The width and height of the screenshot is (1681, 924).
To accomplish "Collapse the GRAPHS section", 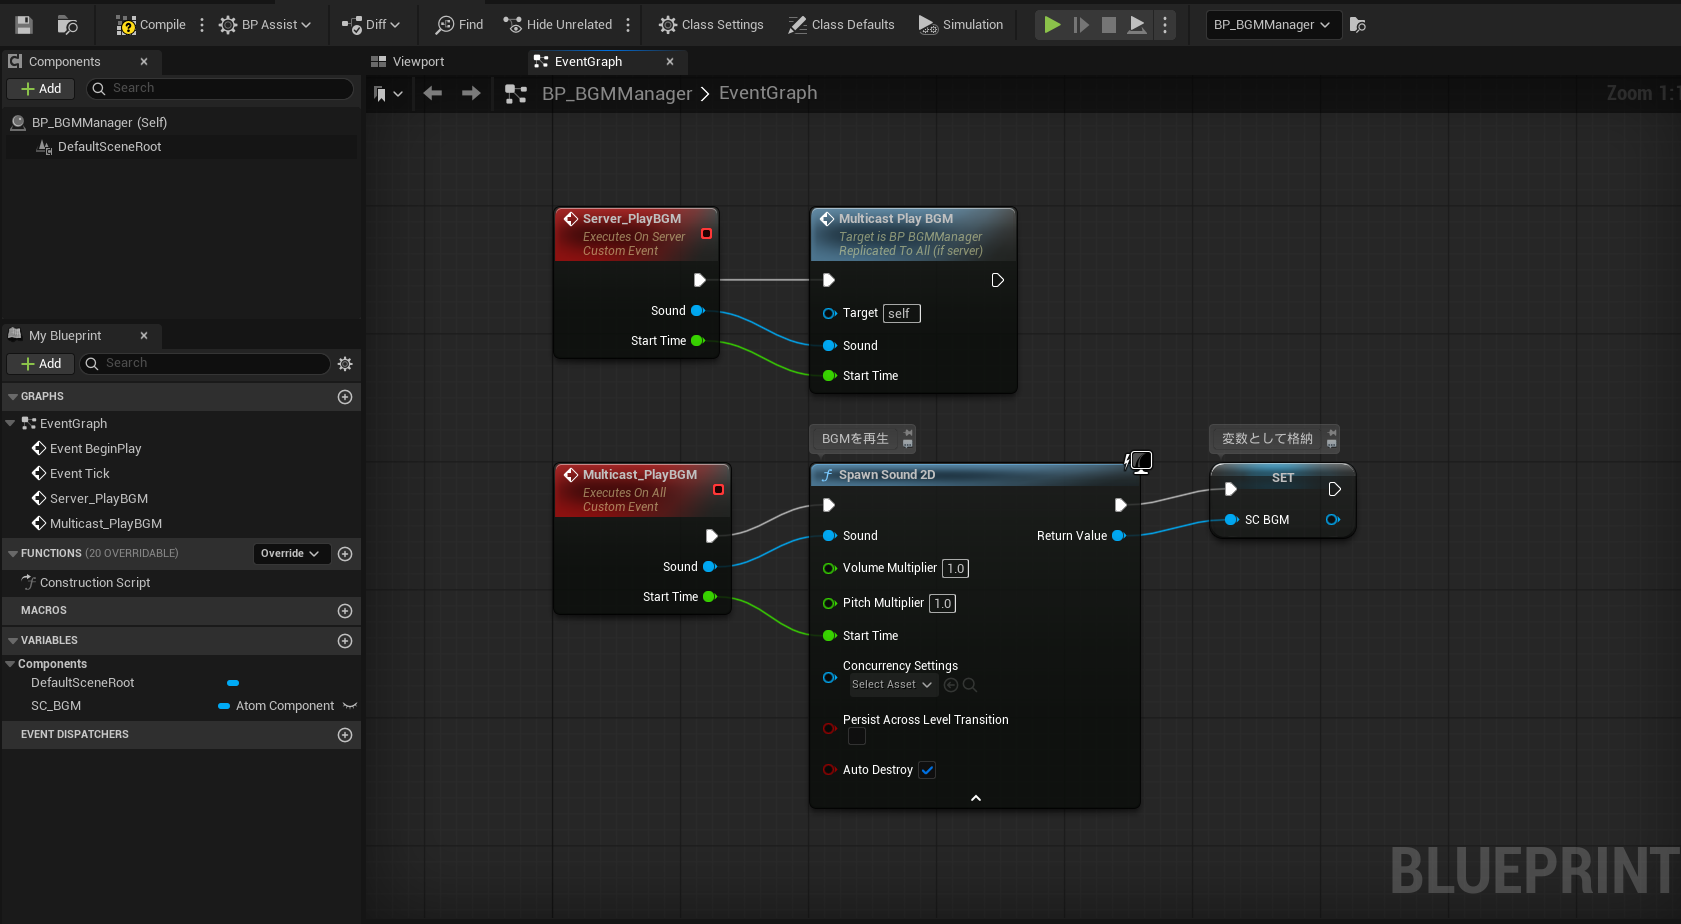I will (x=13, y=397).
